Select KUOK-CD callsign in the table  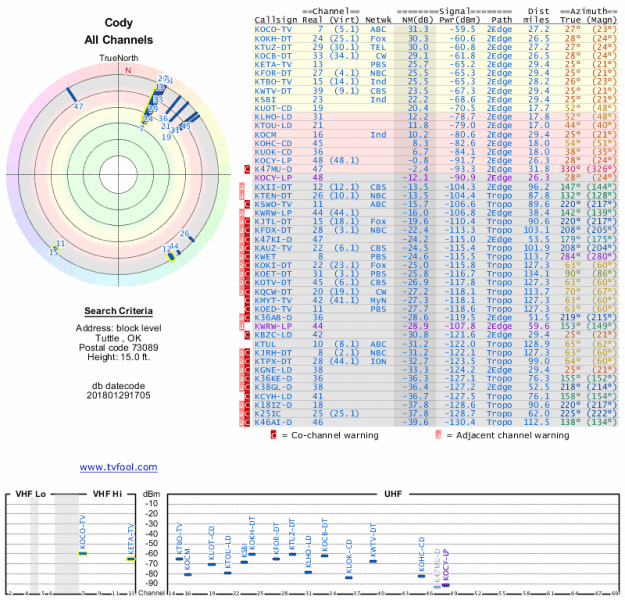[x=273, y=152]
